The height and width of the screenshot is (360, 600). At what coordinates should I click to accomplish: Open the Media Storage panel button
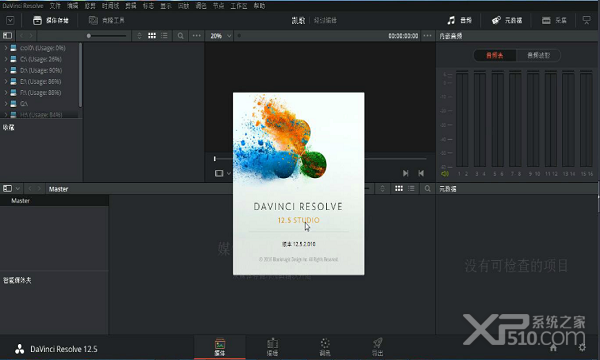pyautogui.click(x=50, y=20)
